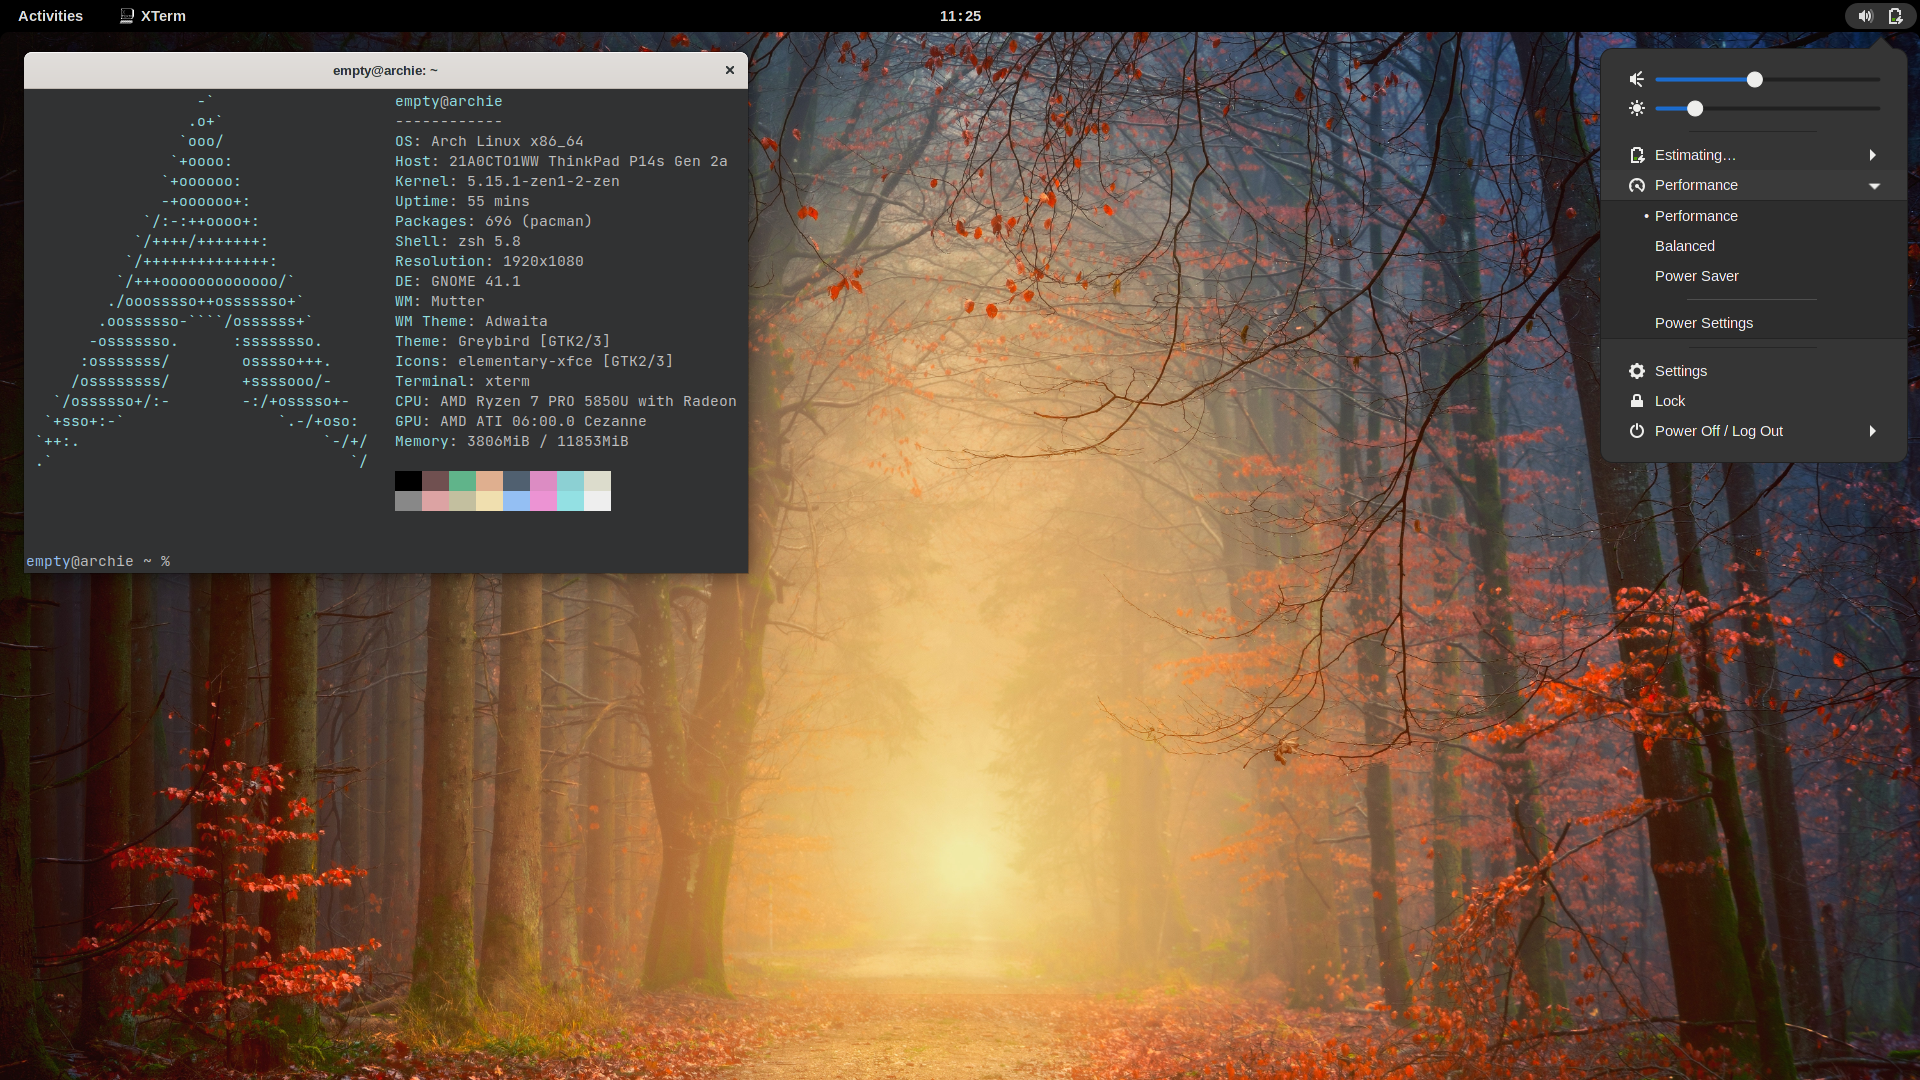Click the XTerm terminal icon in top bar
The image size is (1920, 1080).
tap(127, 16)
